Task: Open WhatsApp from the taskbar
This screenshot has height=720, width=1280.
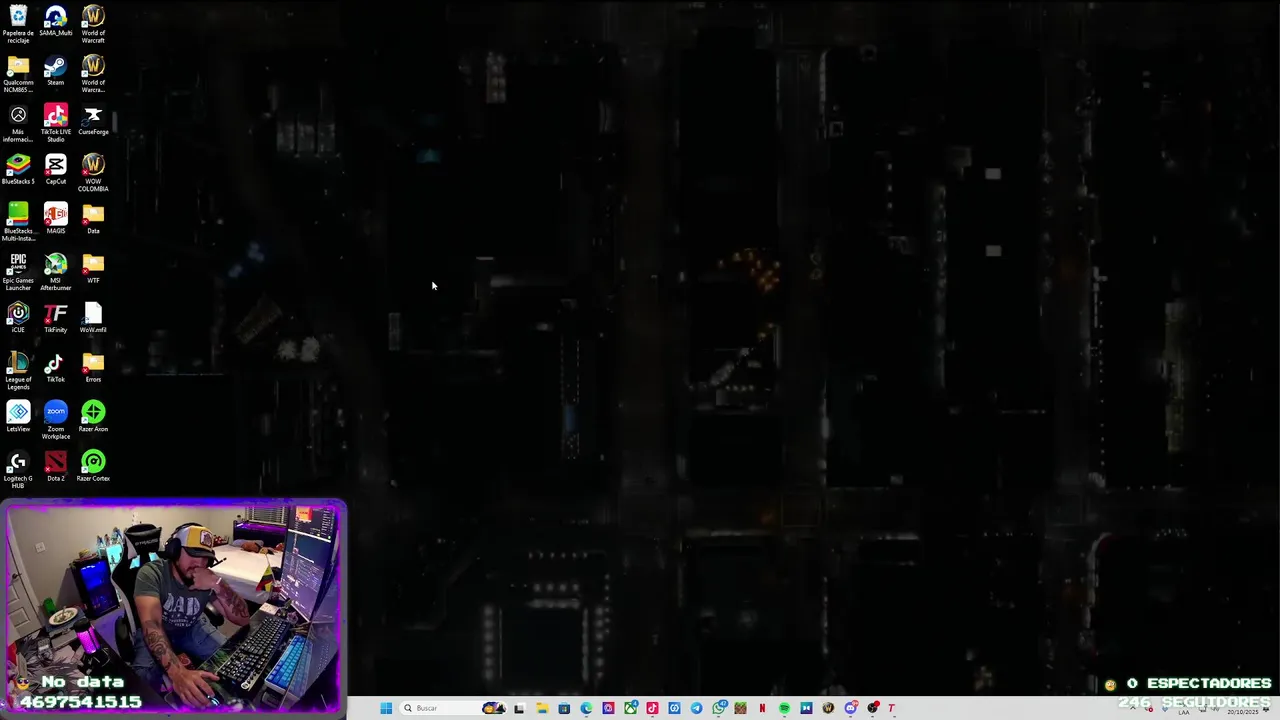Action: [719, 708]
